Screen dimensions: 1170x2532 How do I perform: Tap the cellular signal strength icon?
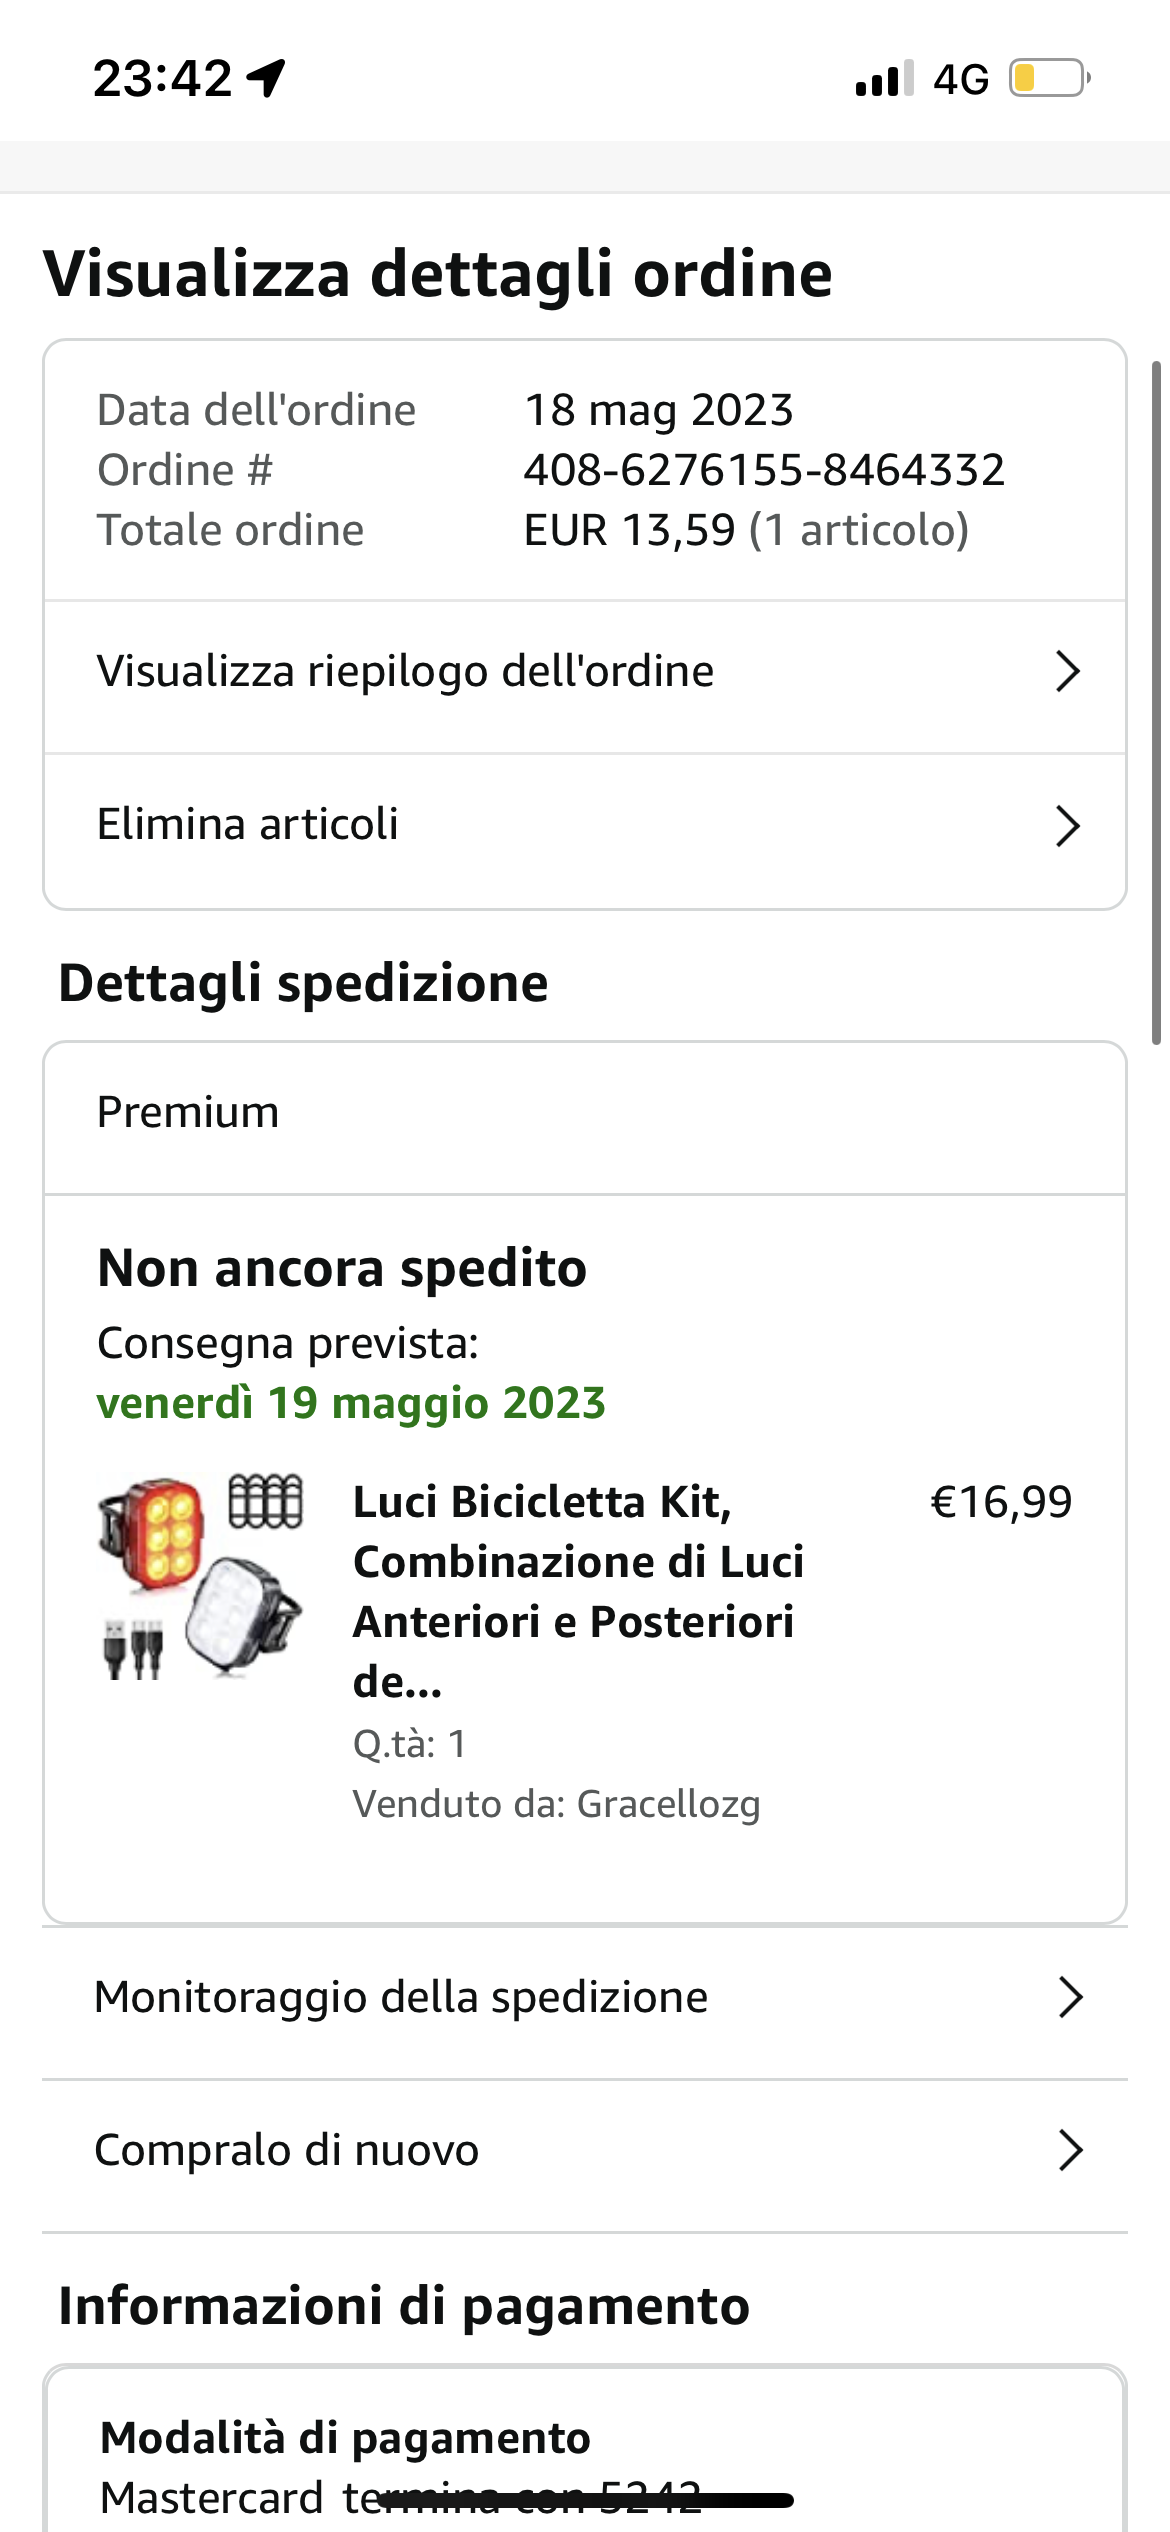(884, 78)
